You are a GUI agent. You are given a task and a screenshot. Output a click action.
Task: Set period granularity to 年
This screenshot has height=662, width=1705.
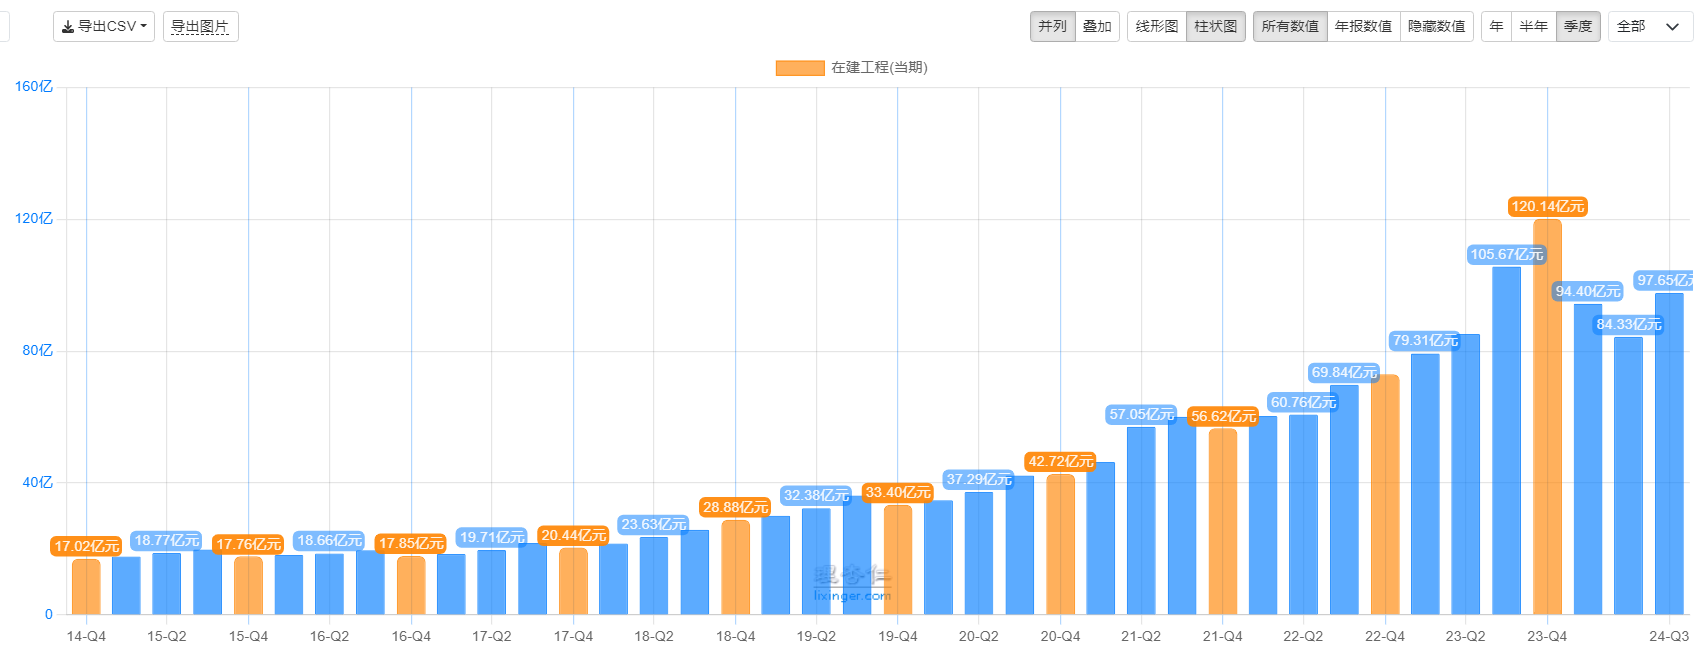click(1496, 26)
